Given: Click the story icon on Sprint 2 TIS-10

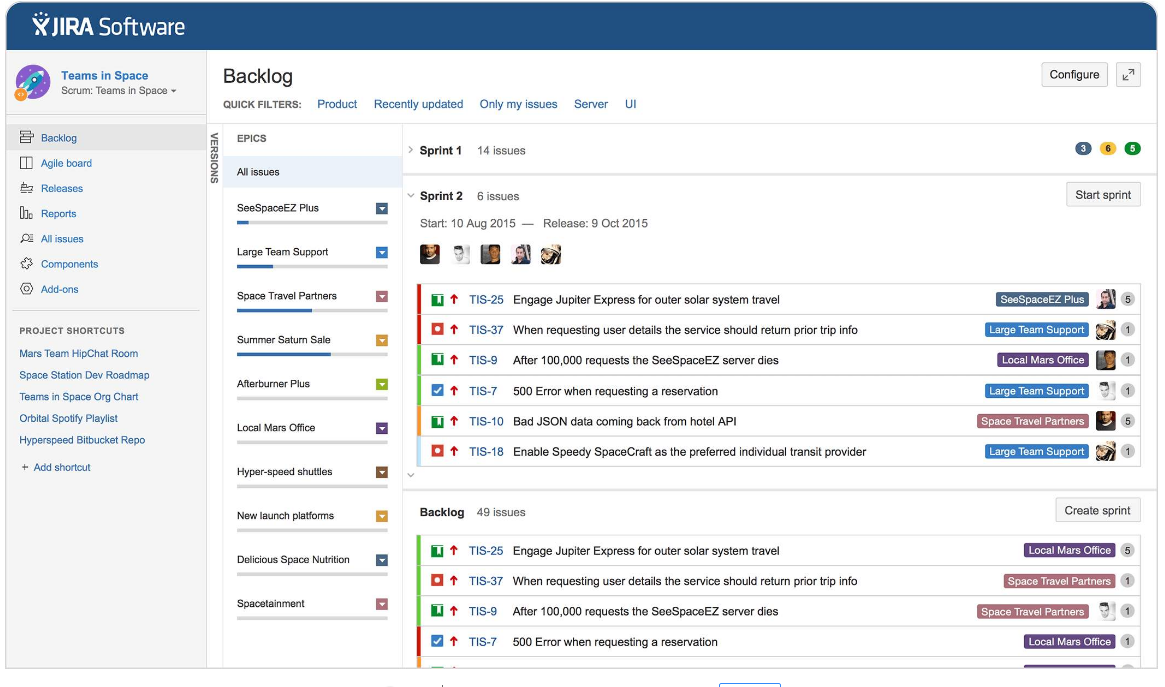Looking at the screenshot, I should (438, 421).
